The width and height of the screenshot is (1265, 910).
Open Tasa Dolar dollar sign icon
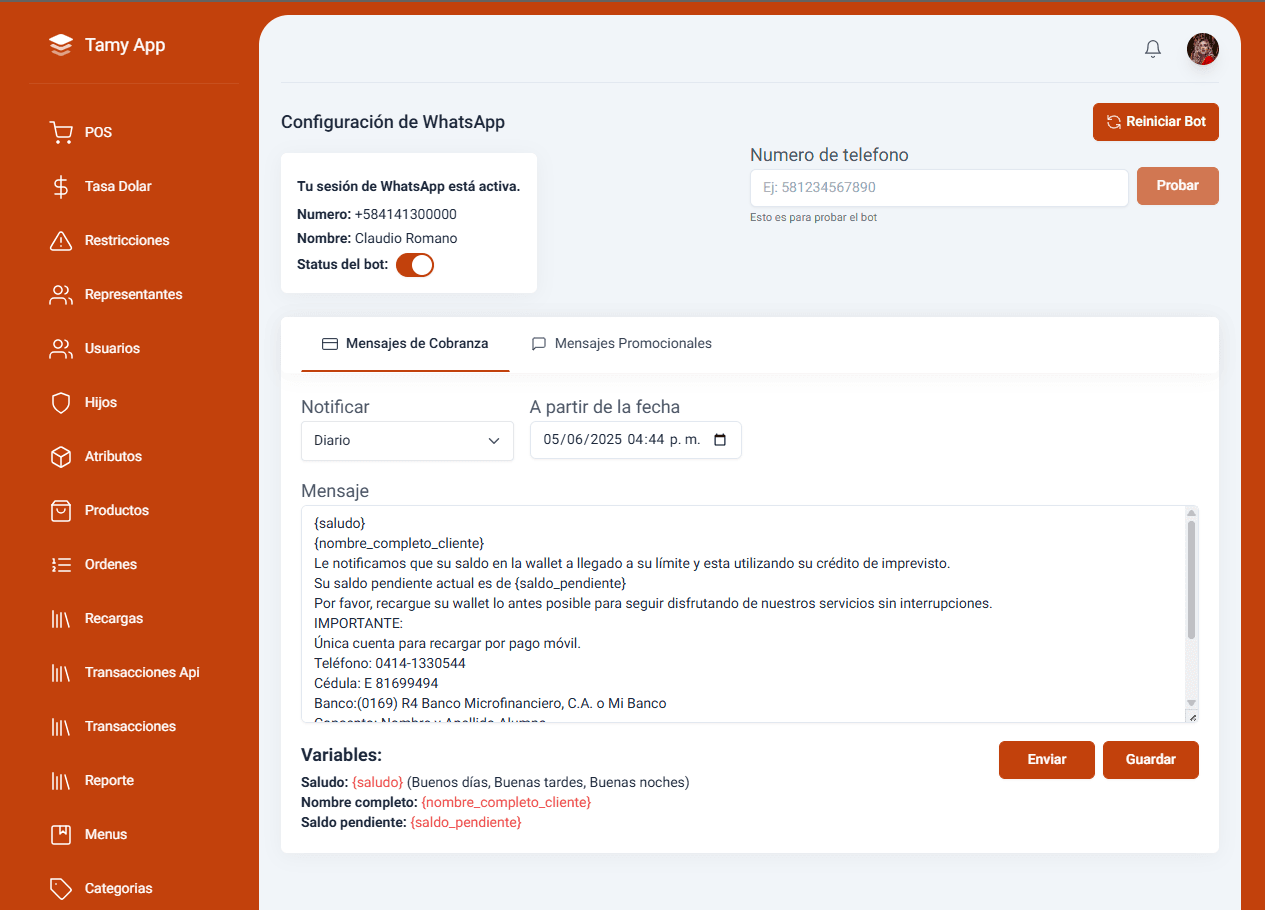pyautogui.click(x=61, y=186)
